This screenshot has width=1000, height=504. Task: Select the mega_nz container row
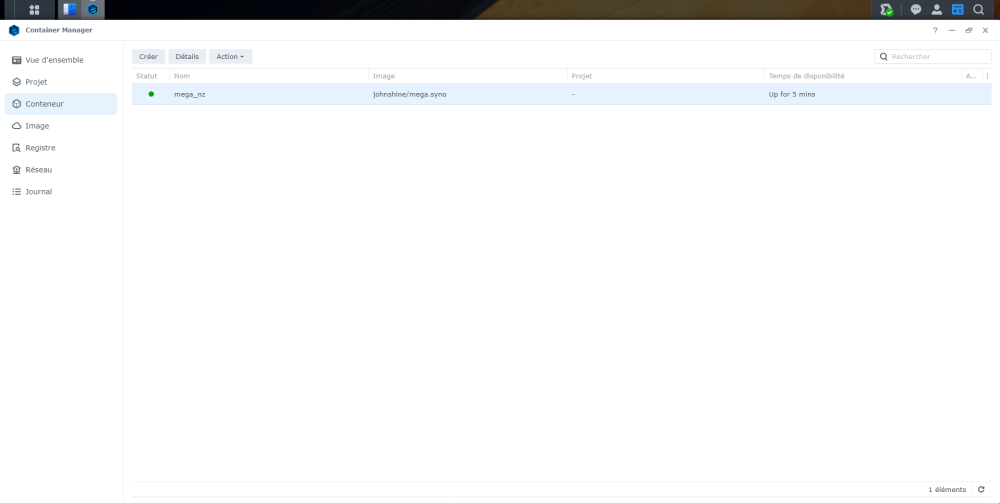click(x=561, y=94)
